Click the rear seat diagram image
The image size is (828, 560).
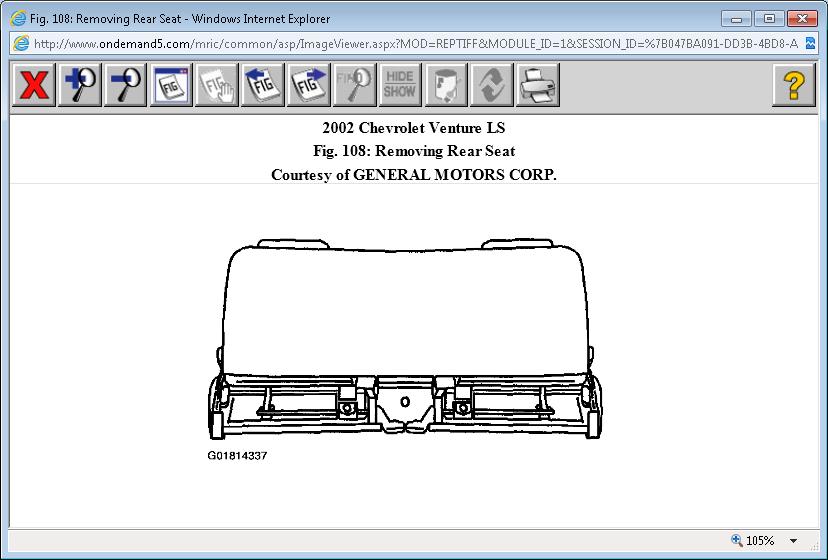pos(405,339)
